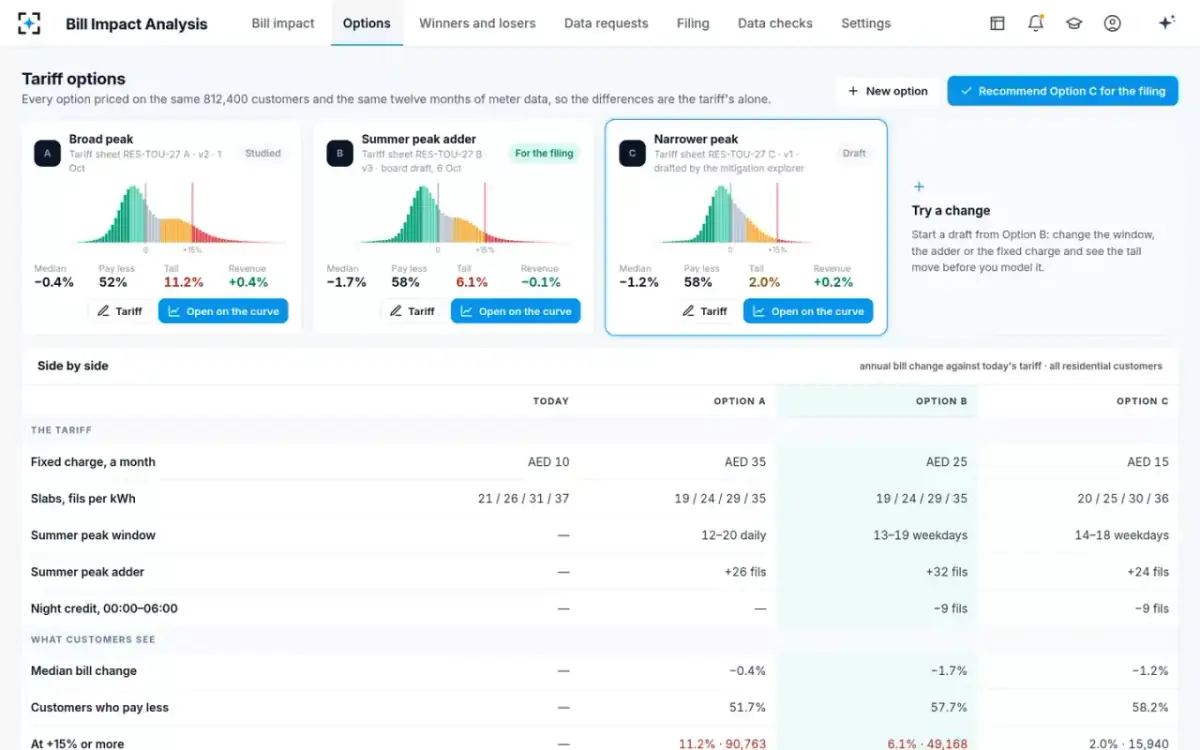Switch to the Bill impact tab
Viewport: 1200px width, 750px height.
pos(283,23)
